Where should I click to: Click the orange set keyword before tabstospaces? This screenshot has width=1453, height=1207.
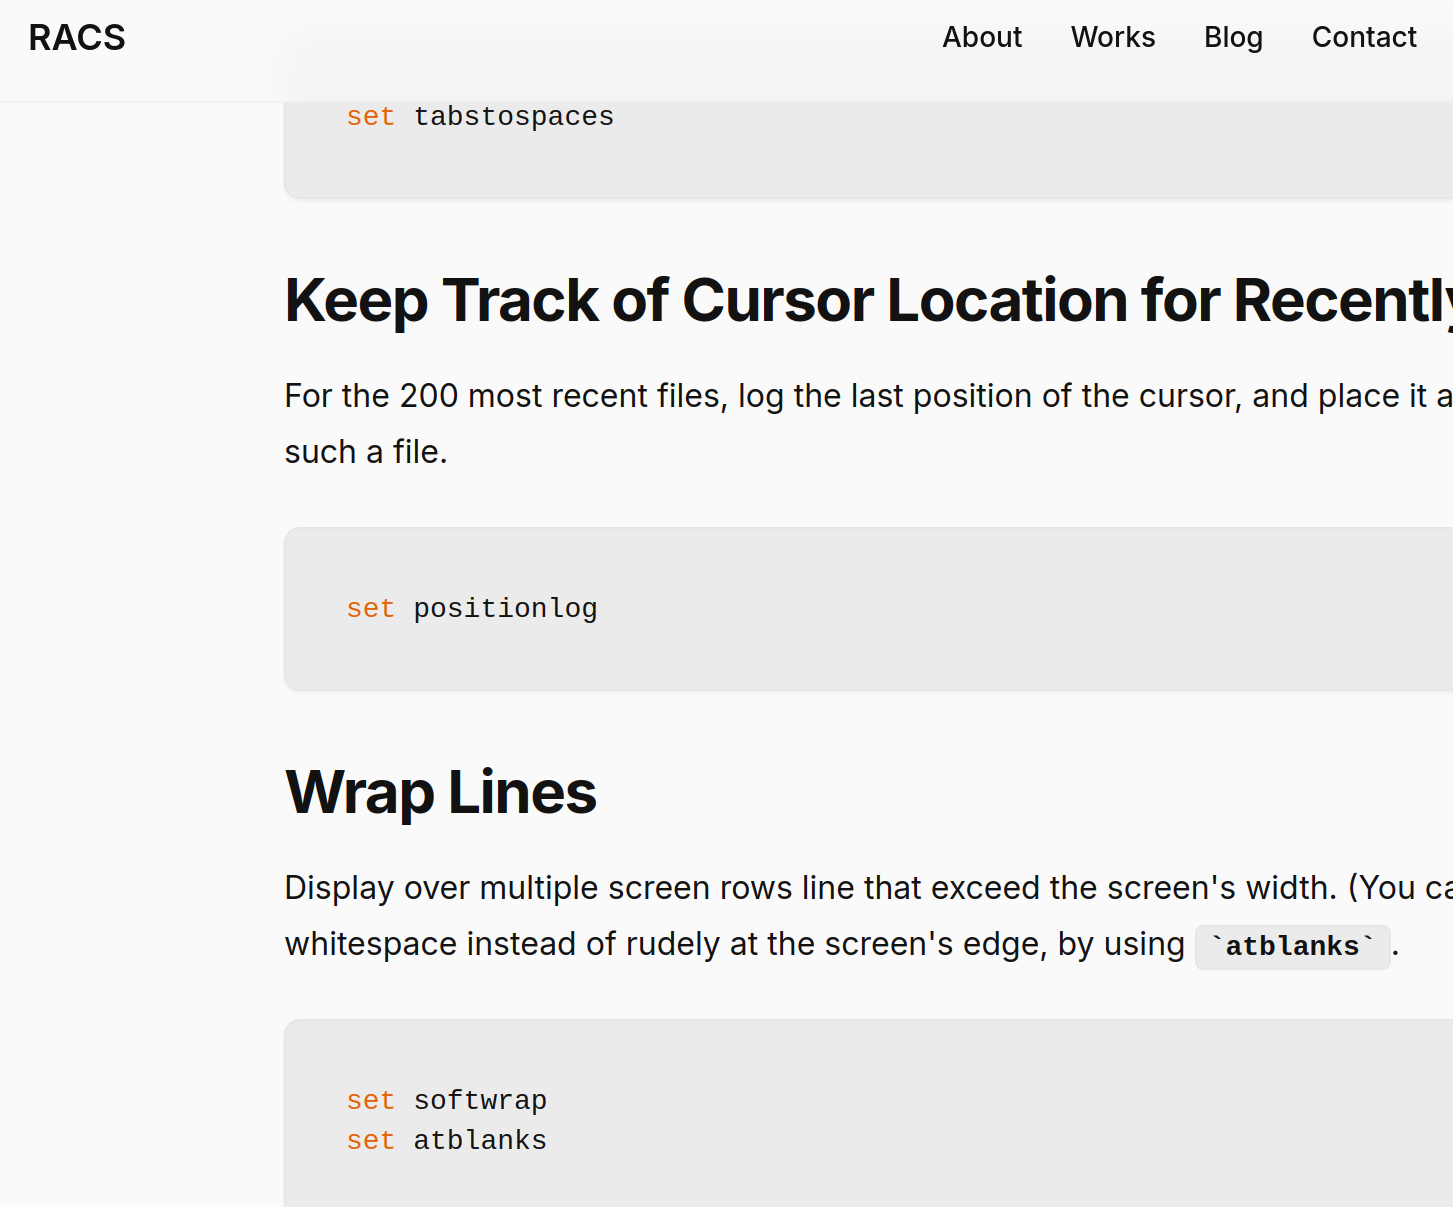pyautogui.click(x=370, y=117)
